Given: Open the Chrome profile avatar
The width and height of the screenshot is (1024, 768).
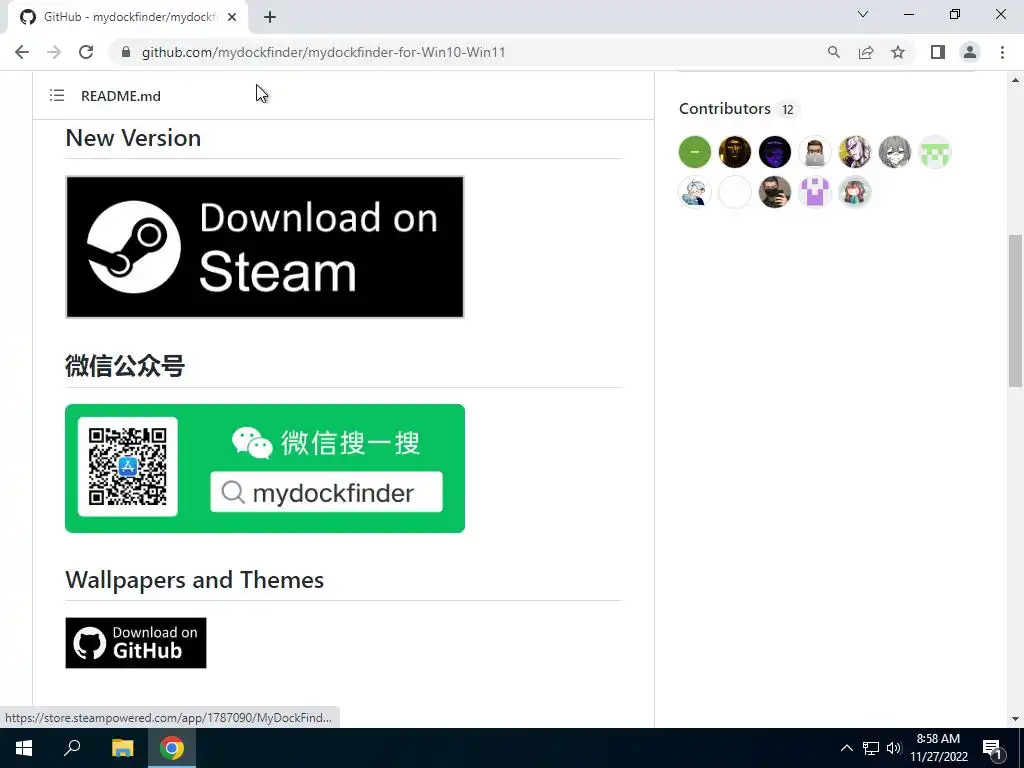Looking at the screenshot, I should pyautogui.click(x=970, y=52).
